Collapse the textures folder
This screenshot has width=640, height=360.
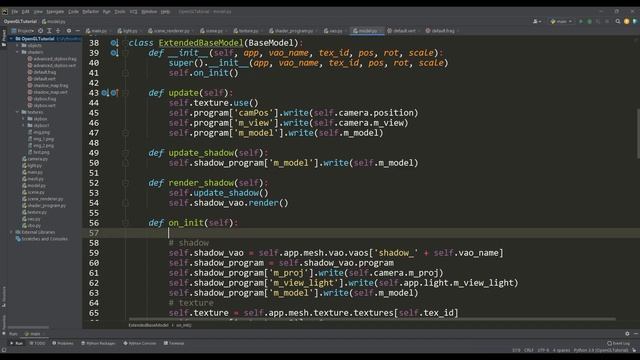[x=18, y=112]
